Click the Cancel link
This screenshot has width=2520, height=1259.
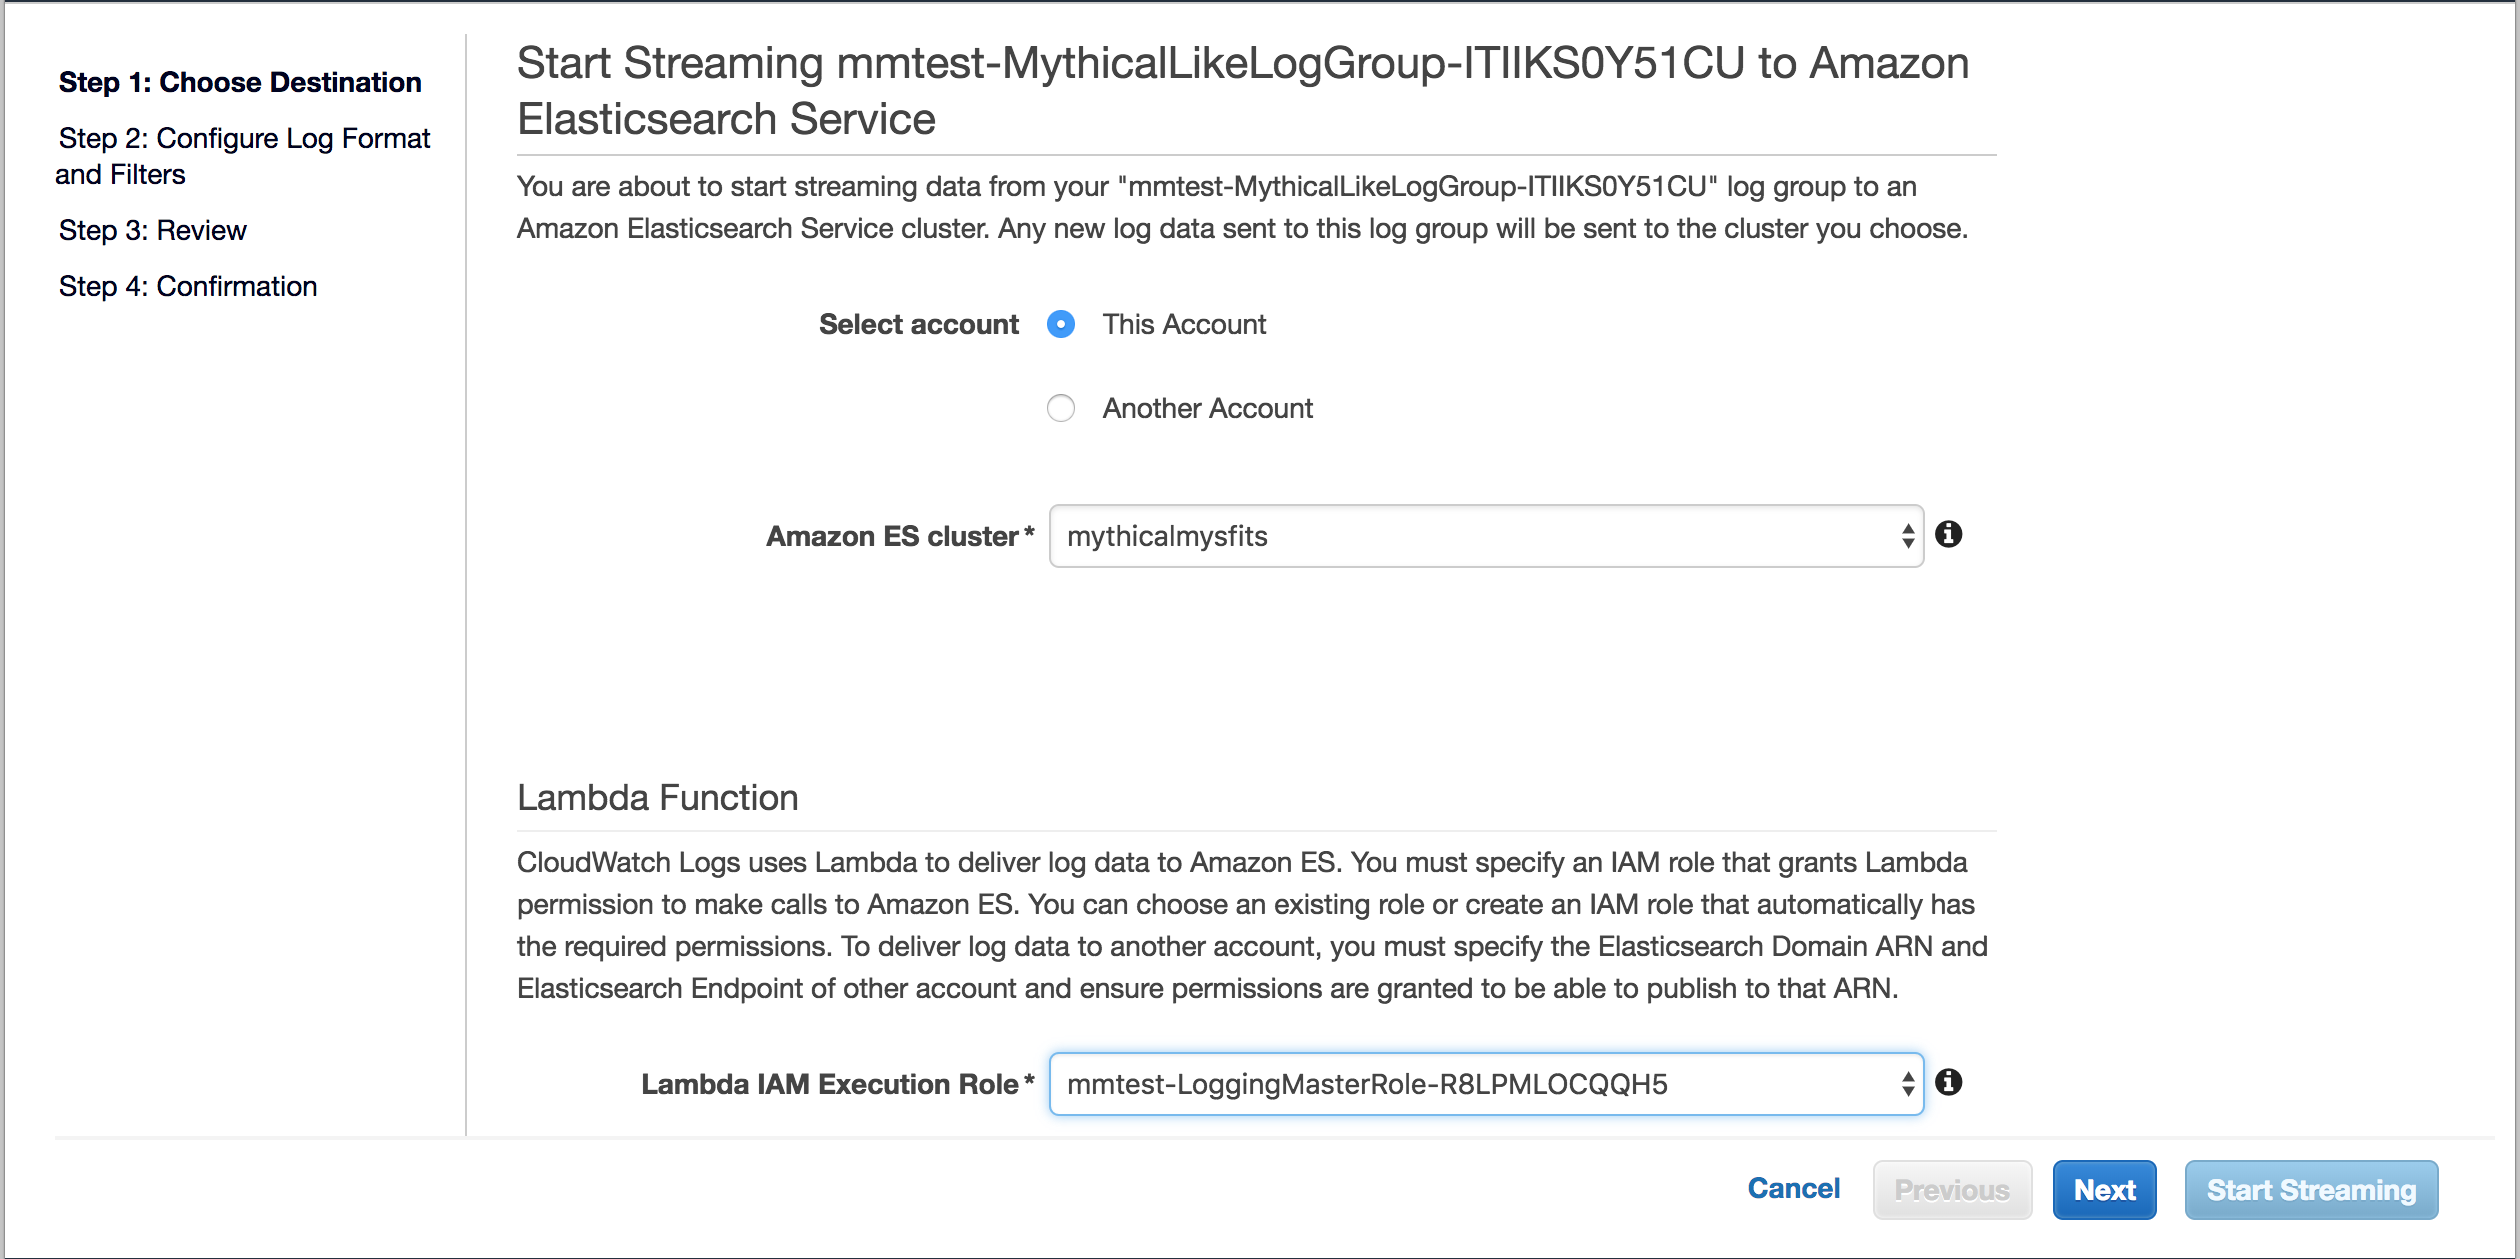tap(1793, 1188)
